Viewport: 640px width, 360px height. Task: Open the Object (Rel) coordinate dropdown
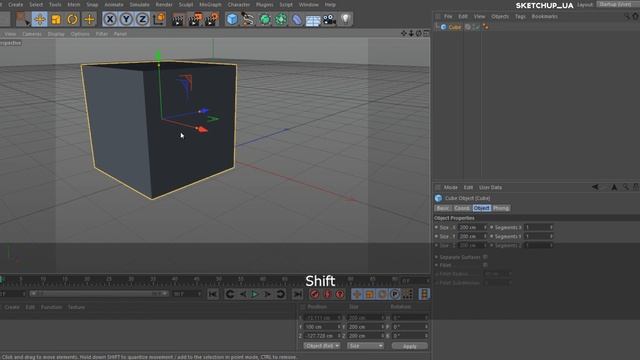tap(322, 346)
